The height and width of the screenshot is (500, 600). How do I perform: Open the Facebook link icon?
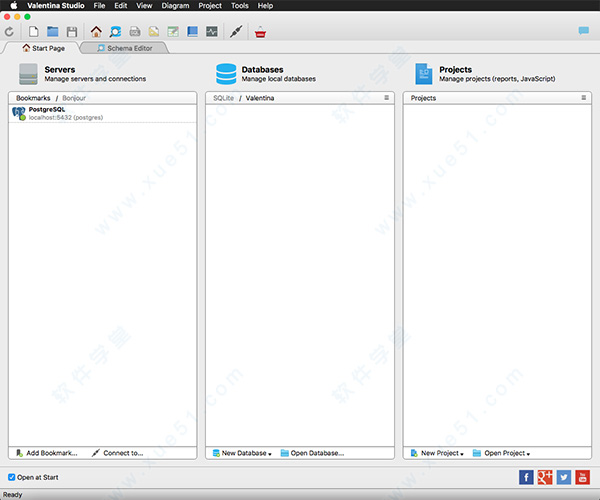526,477
